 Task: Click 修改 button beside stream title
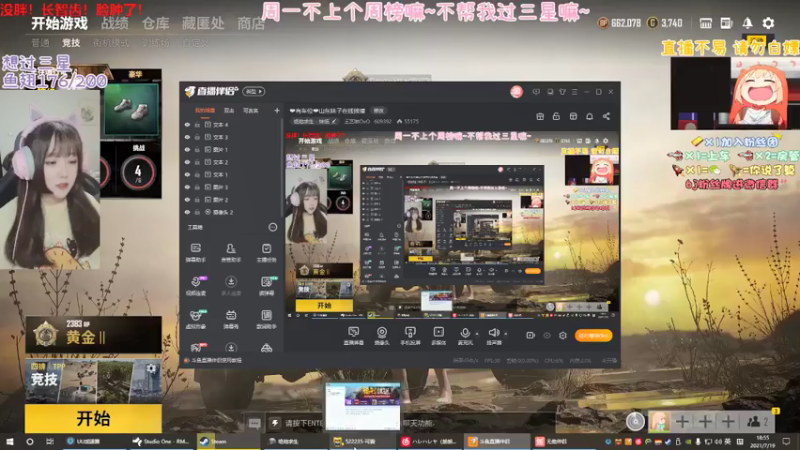click(379, 111)
